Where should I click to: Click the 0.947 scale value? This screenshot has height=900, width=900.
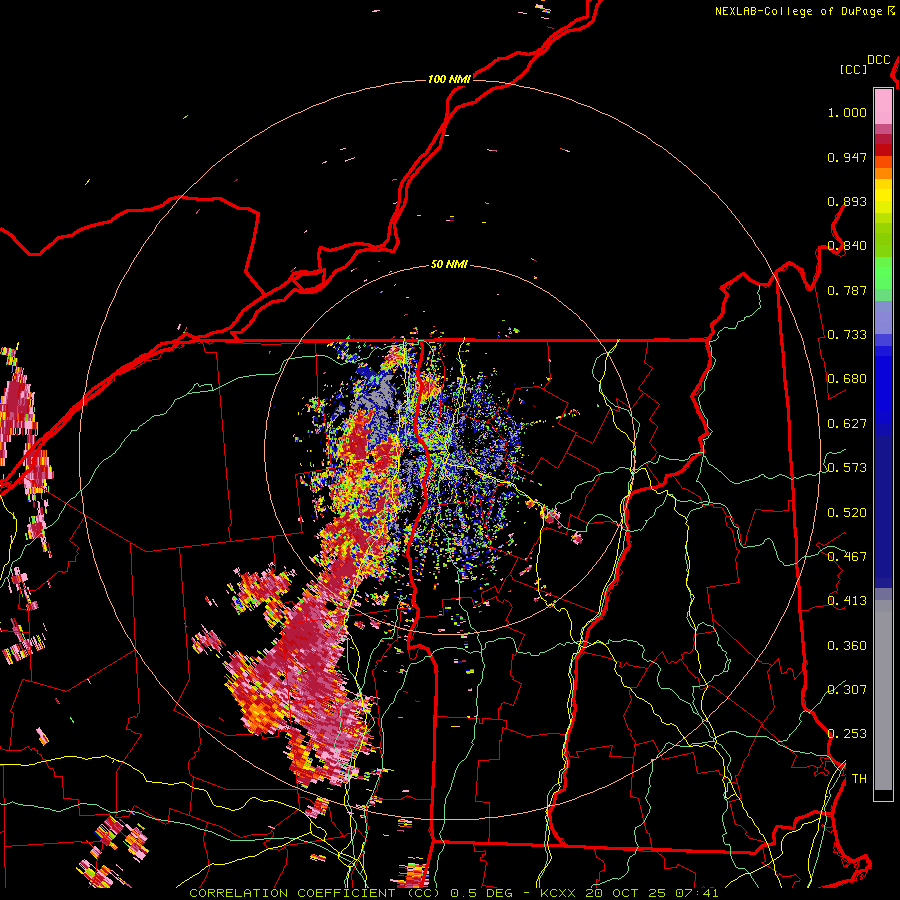point(847,157)
